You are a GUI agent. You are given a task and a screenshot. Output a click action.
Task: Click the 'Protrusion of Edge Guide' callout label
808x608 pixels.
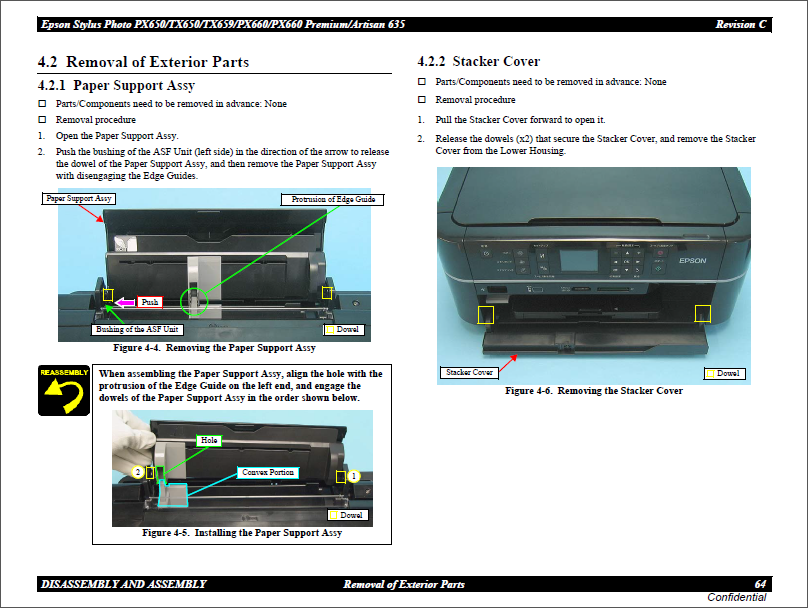tap(333, 199)
